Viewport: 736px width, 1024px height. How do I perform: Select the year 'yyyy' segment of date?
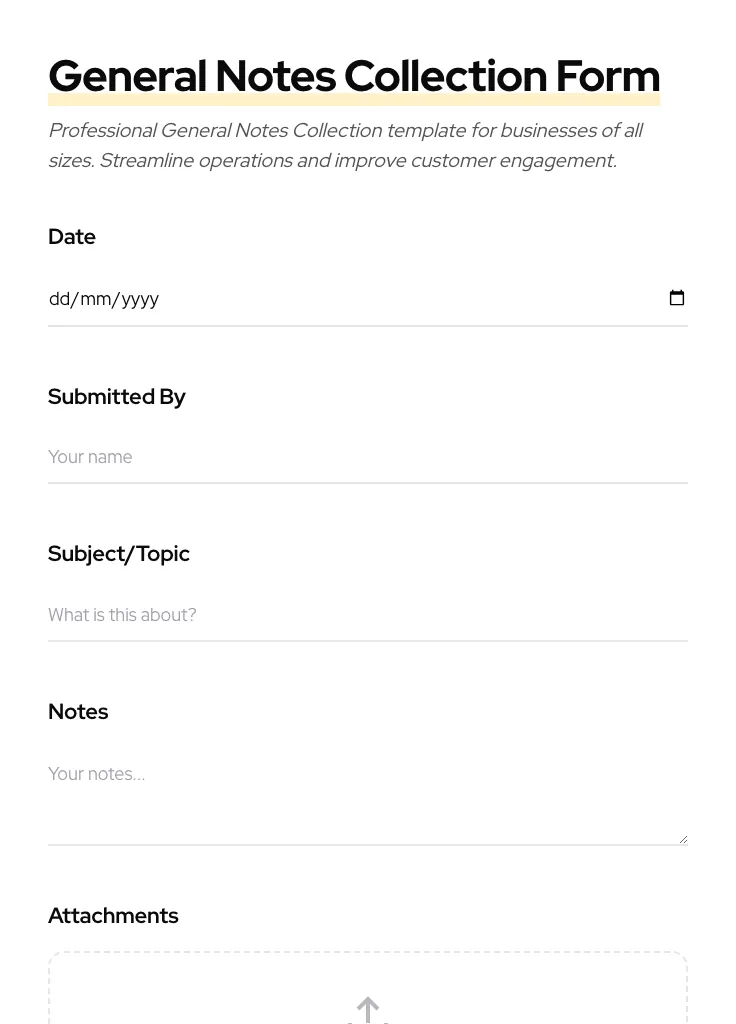click(140, 299)
